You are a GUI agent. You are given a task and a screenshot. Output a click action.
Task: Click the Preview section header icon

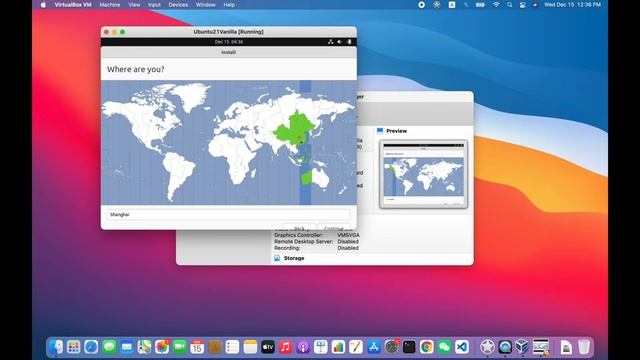pos(380,131)
